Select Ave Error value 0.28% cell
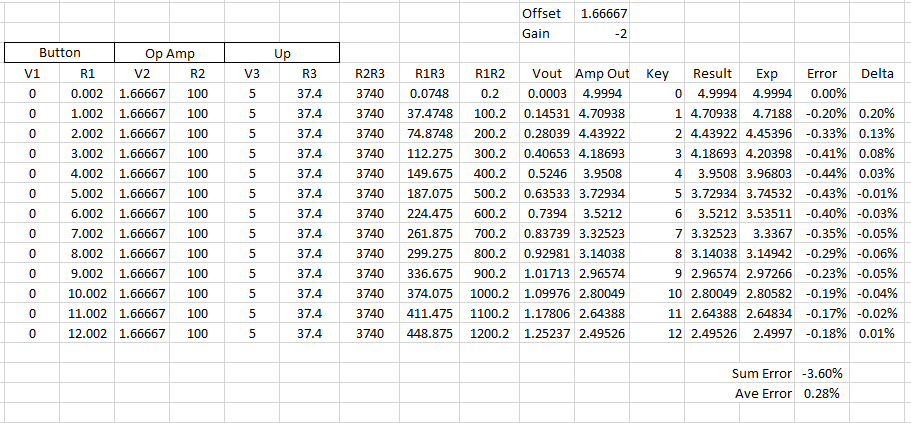Screen dimensions: 911x423 pos(822,393)
